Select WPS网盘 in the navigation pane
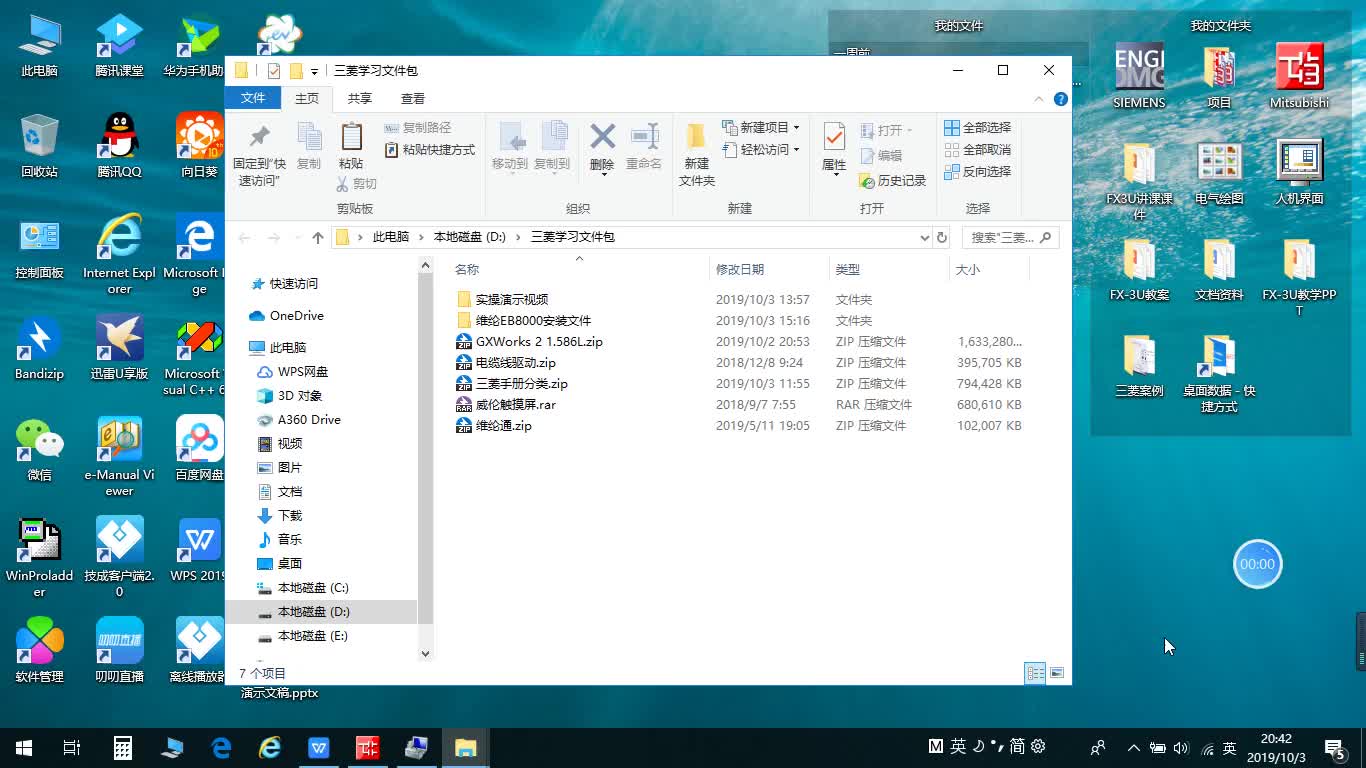This screenshot has width=1366, height=768. pyautogui.click(x=303, y=372)
